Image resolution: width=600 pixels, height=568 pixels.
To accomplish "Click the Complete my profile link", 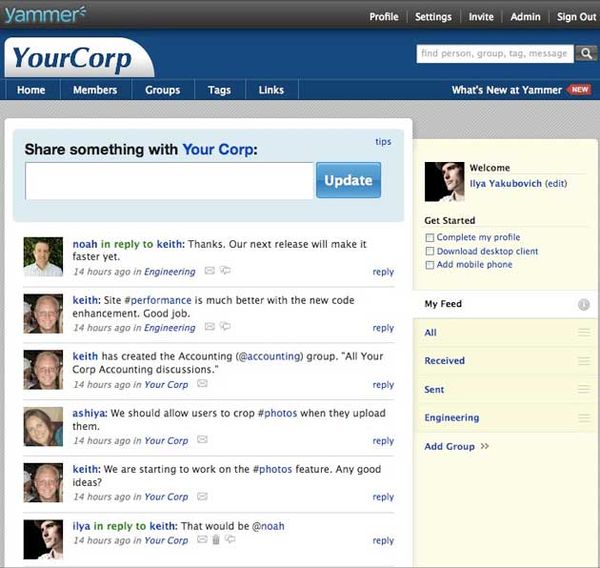I will pyautogui.click(x=478, y=237).
